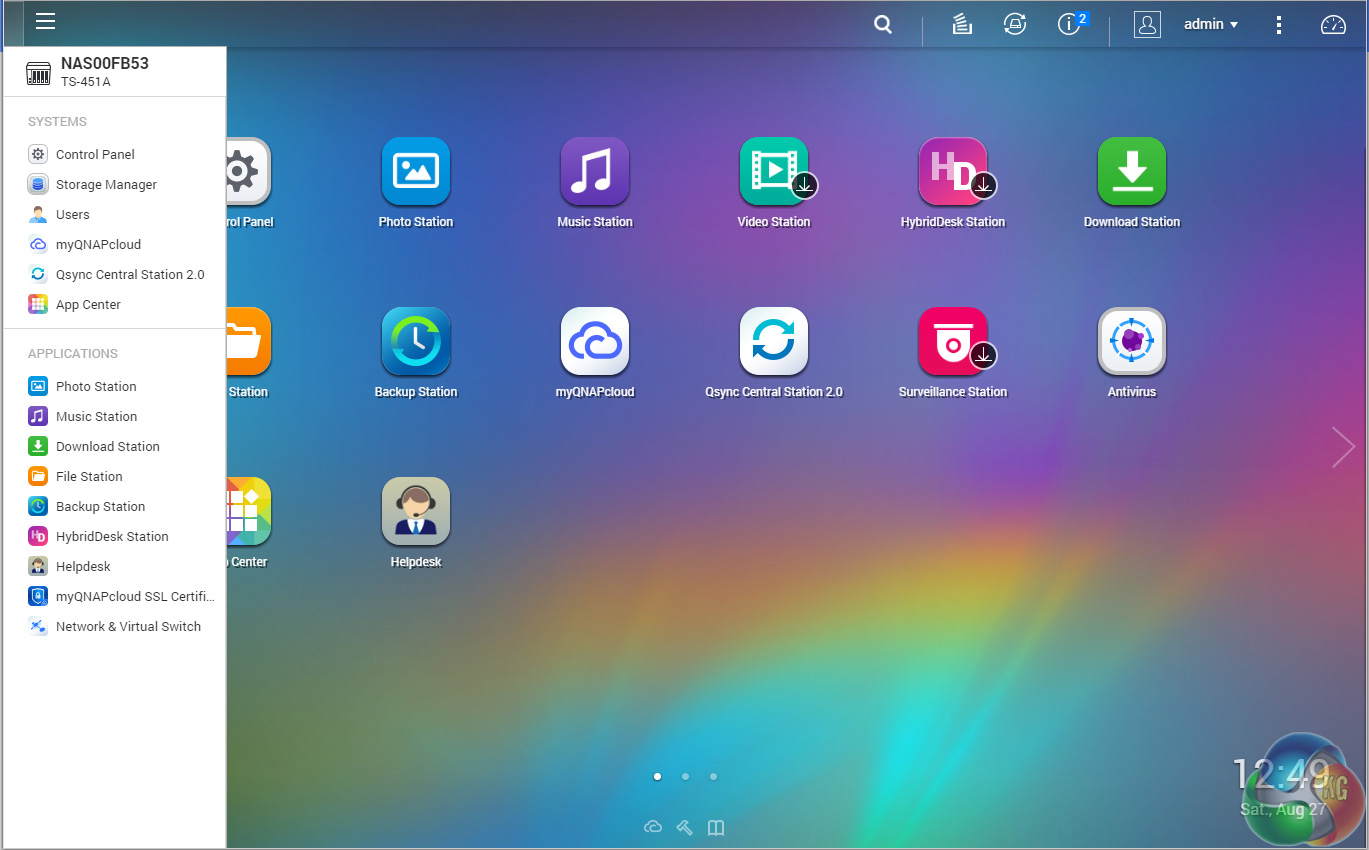Open the dashboard gauge icon
Image resolution: width=1369 pixels, height=850 pixels.
click(x=1333, y=25)
